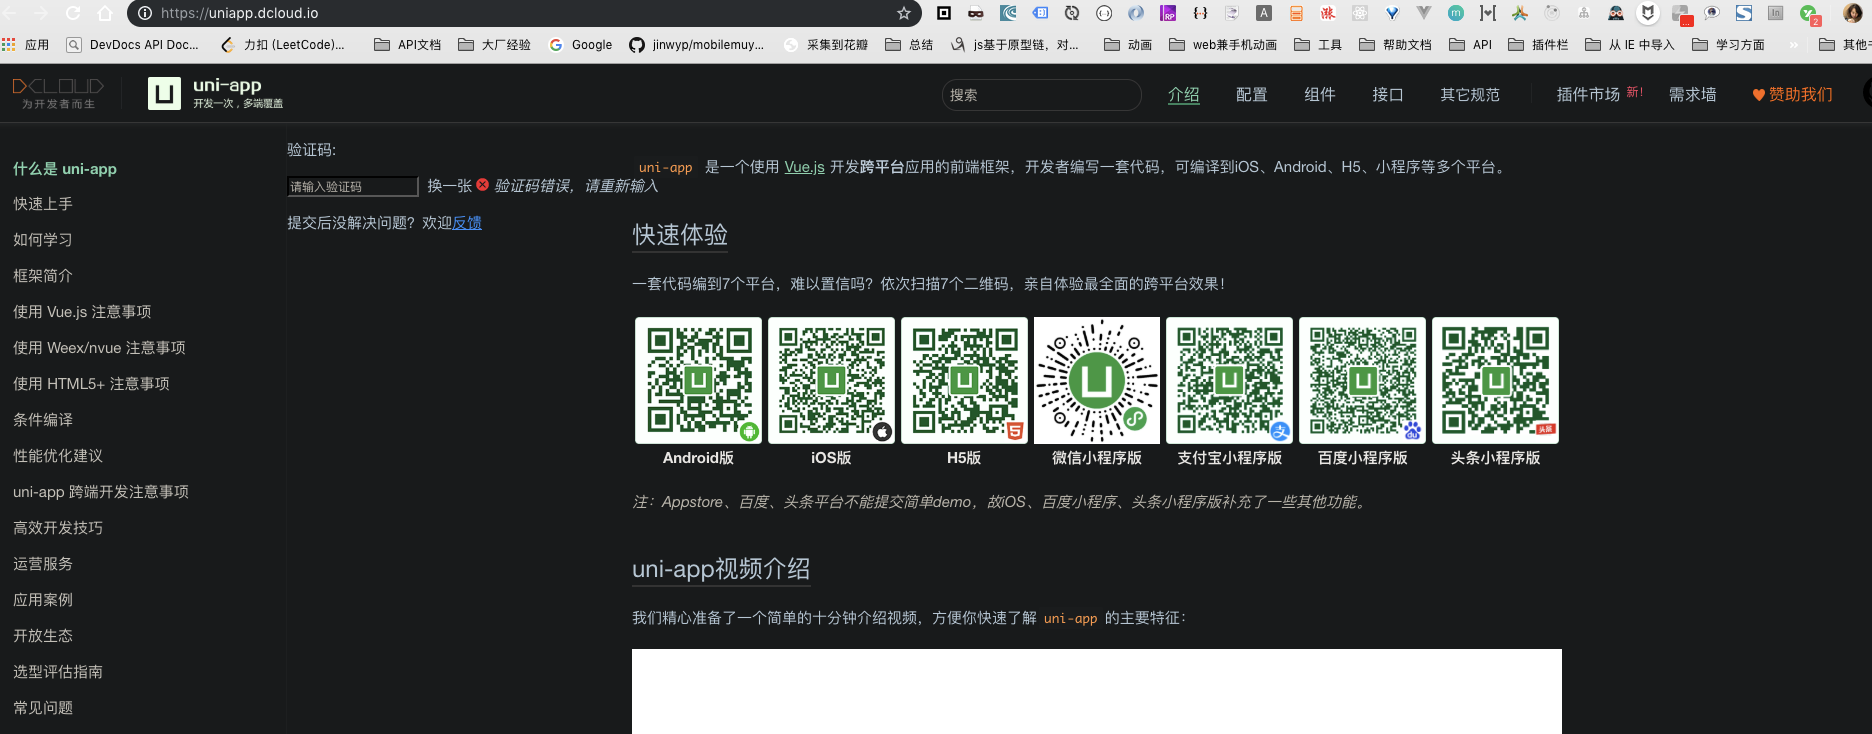Select the 支付宝小程序版 QR code
This screenshot has height=734, width=1872.
pos(1229,380)
